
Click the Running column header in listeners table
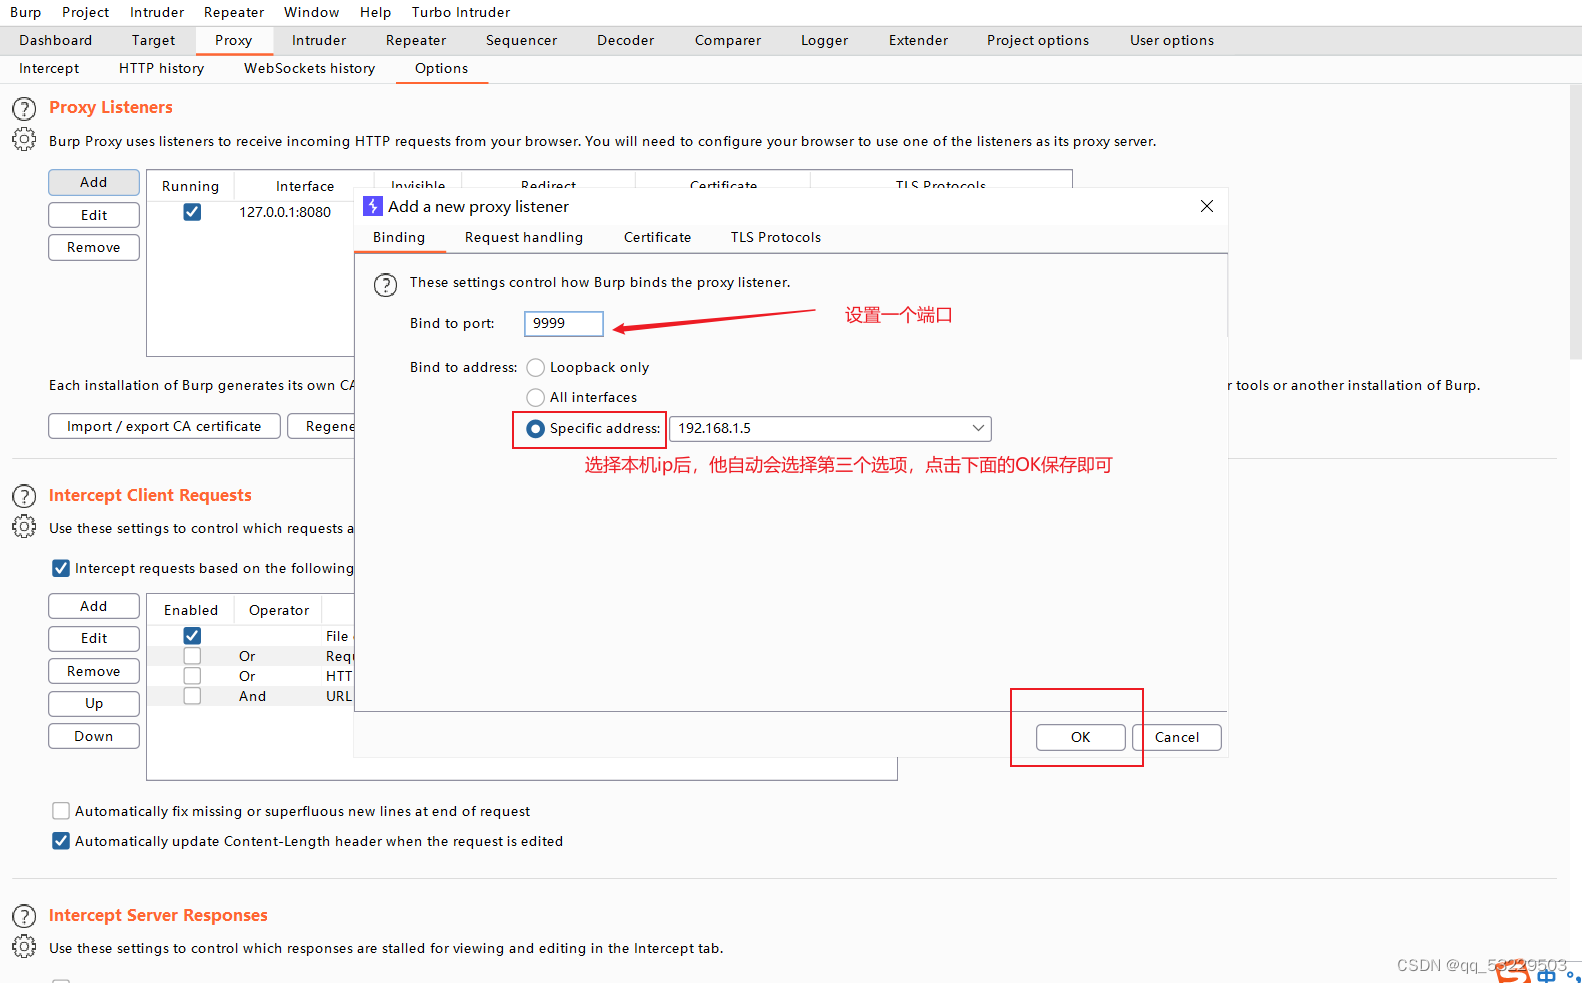point(190,186)
